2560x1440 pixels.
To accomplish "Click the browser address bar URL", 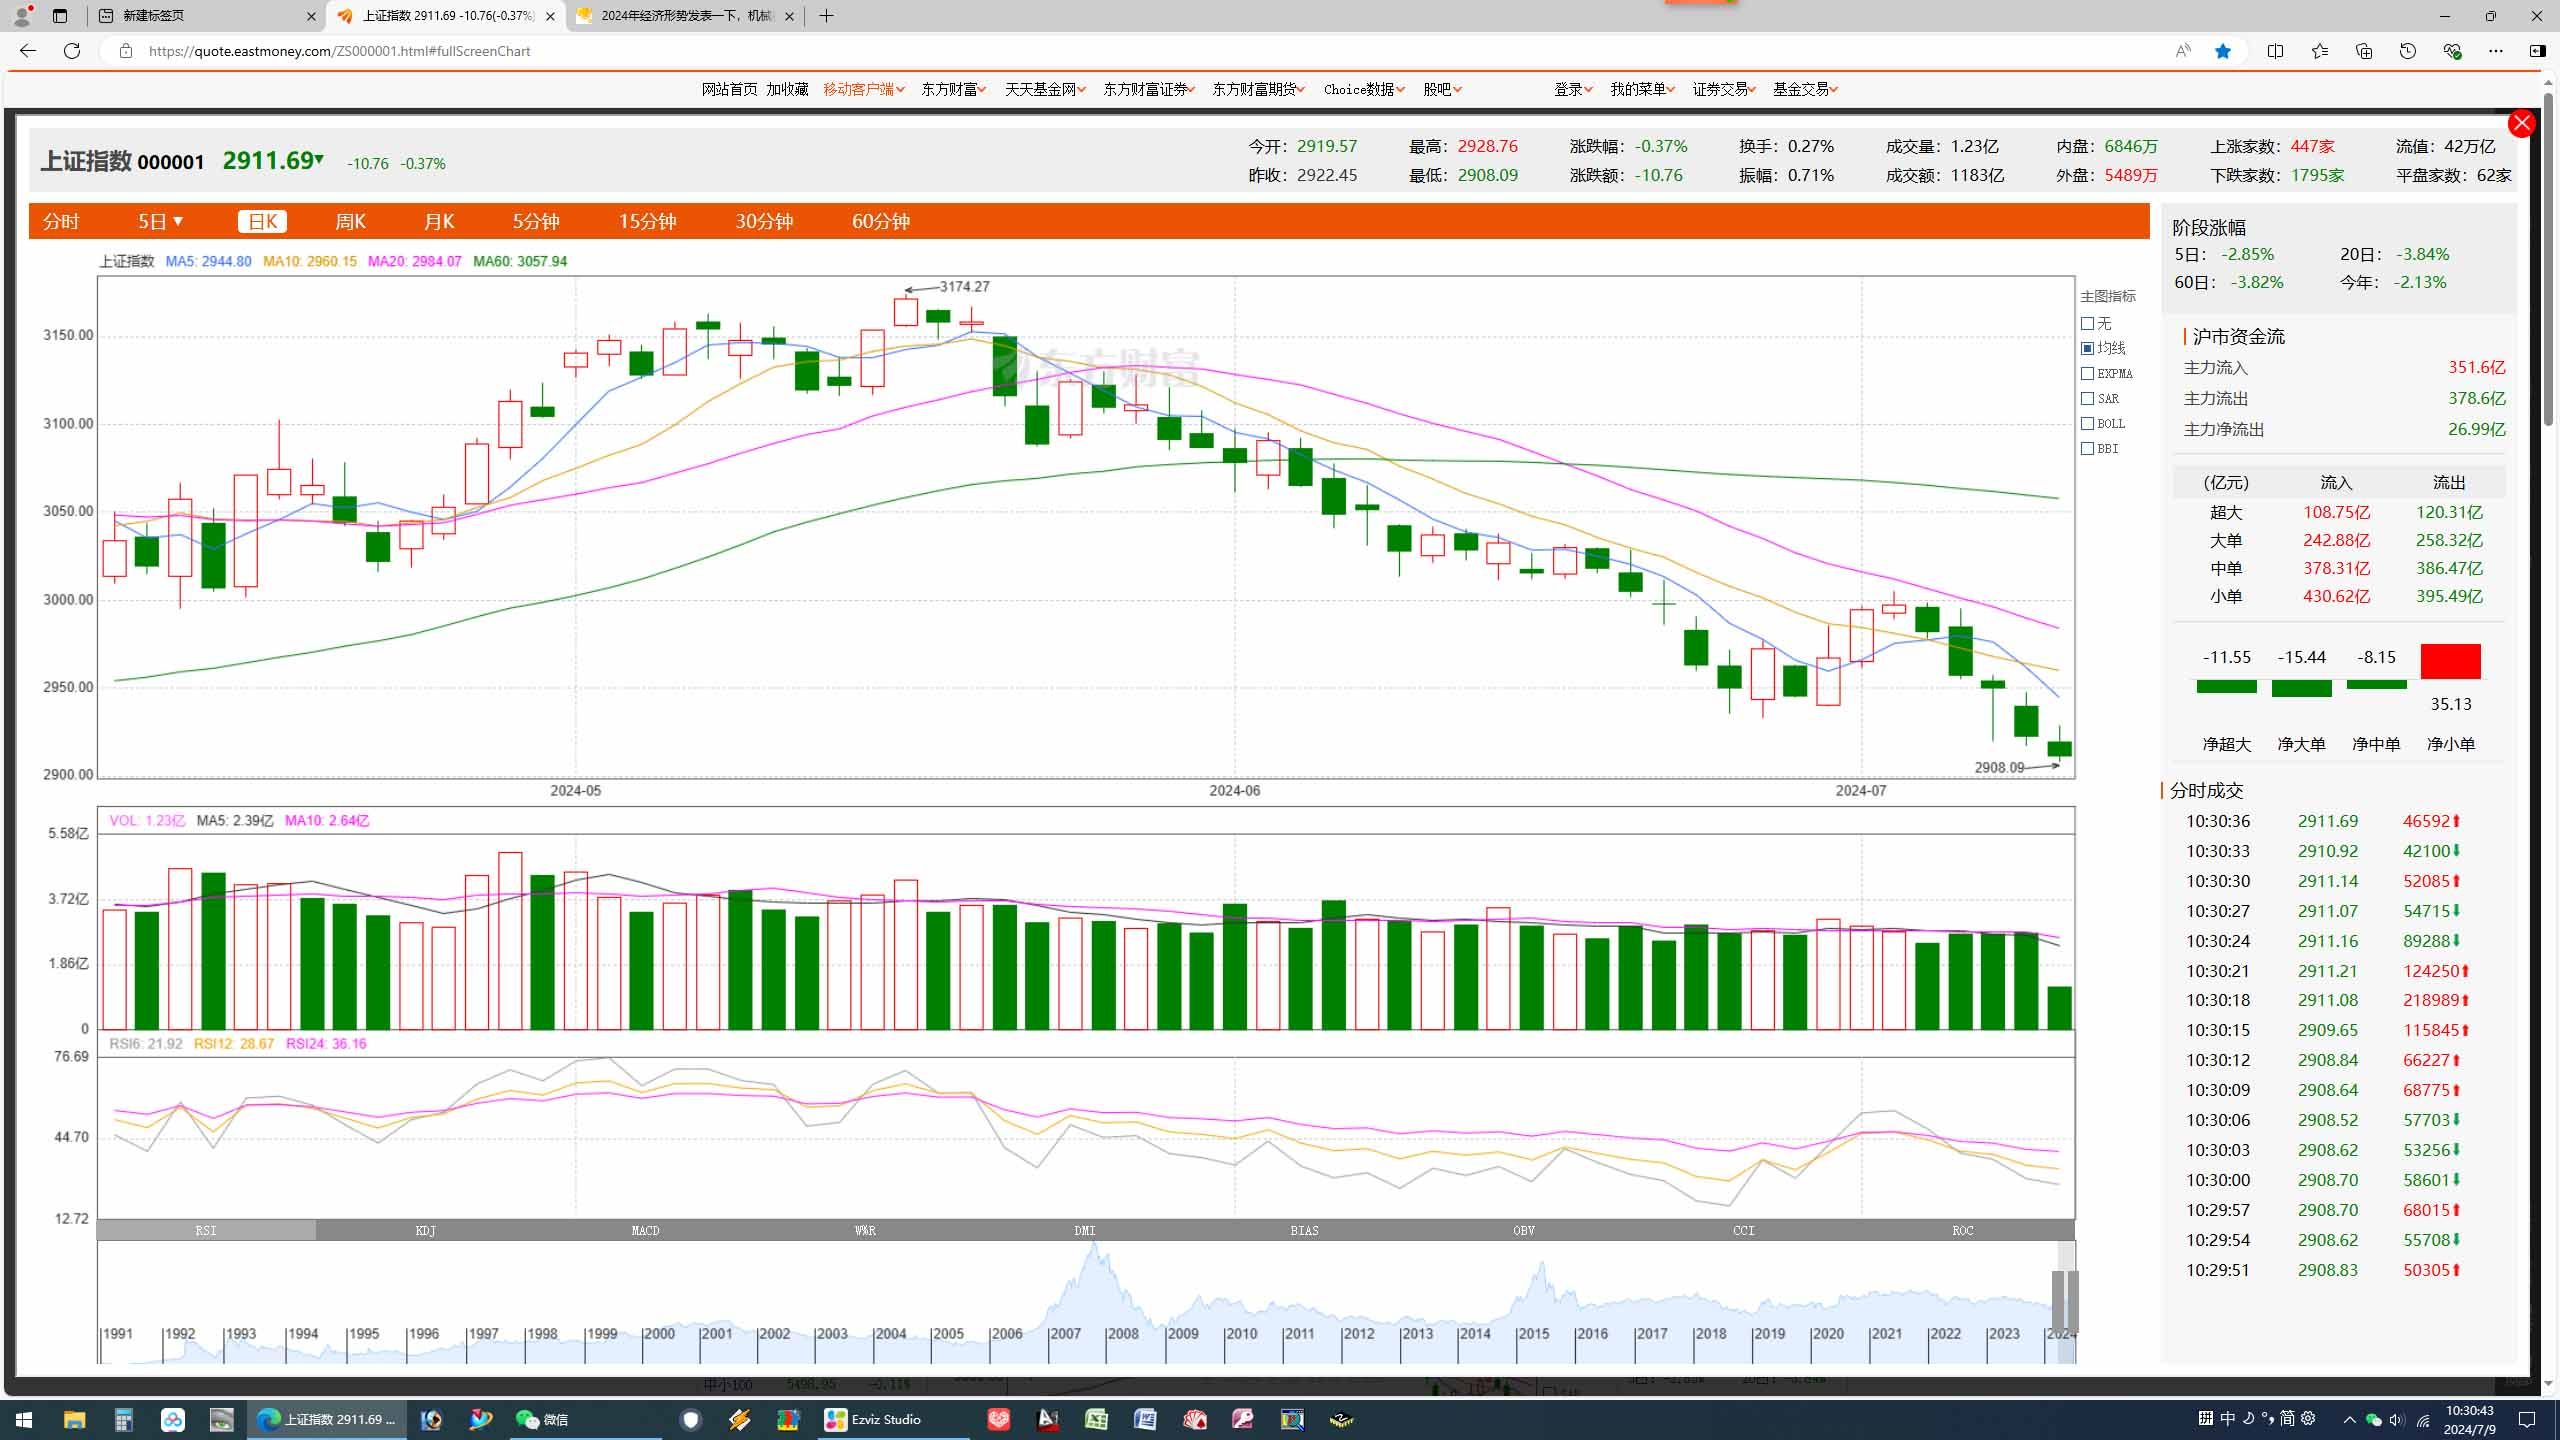I will [x=340, y=51].
